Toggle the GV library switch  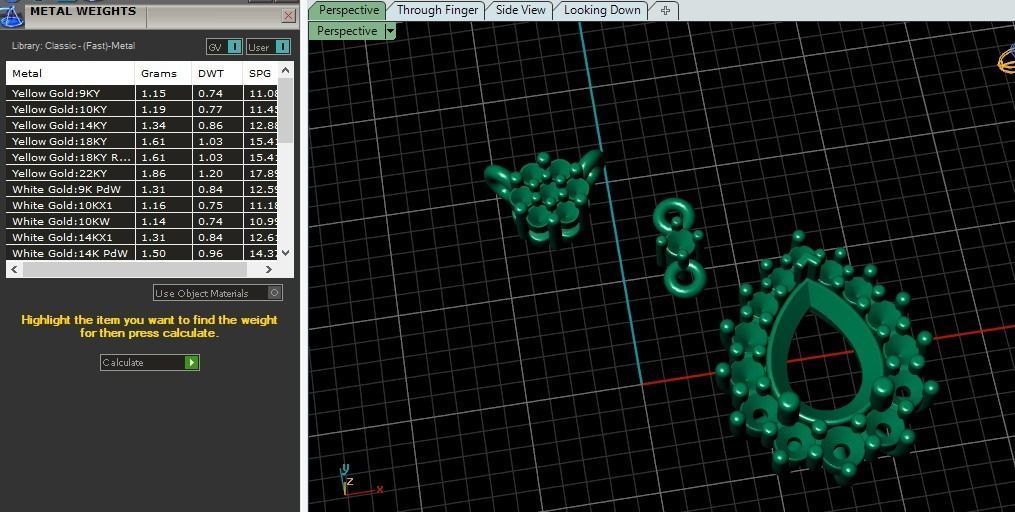point(224,47)
